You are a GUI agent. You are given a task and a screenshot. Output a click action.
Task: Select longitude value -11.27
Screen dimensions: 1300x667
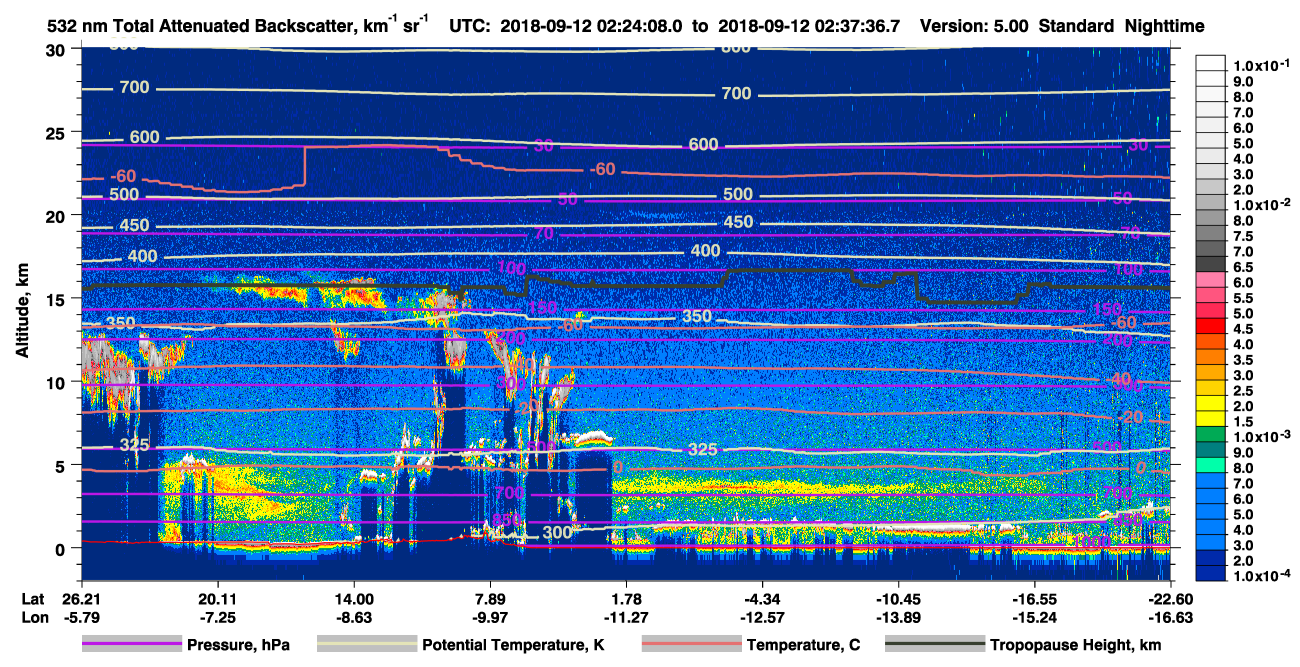click(x=626, y=617)
